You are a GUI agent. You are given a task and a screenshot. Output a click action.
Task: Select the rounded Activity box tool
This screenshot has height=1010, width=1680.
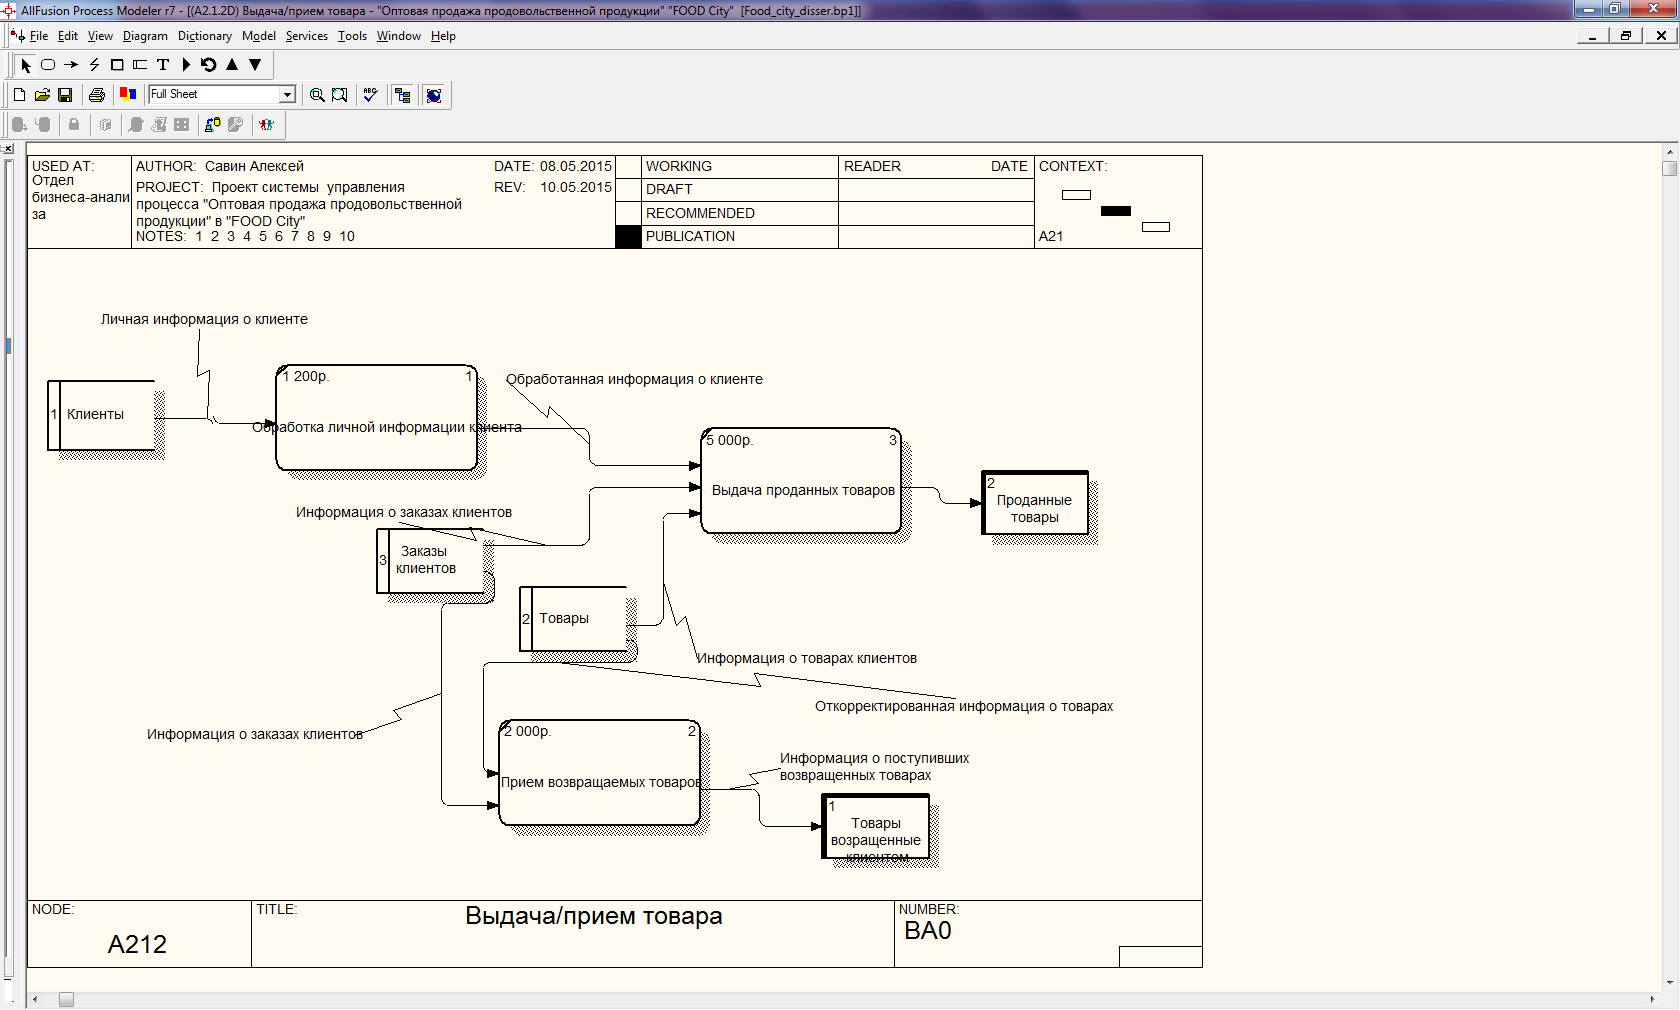(x=48, y=65)
